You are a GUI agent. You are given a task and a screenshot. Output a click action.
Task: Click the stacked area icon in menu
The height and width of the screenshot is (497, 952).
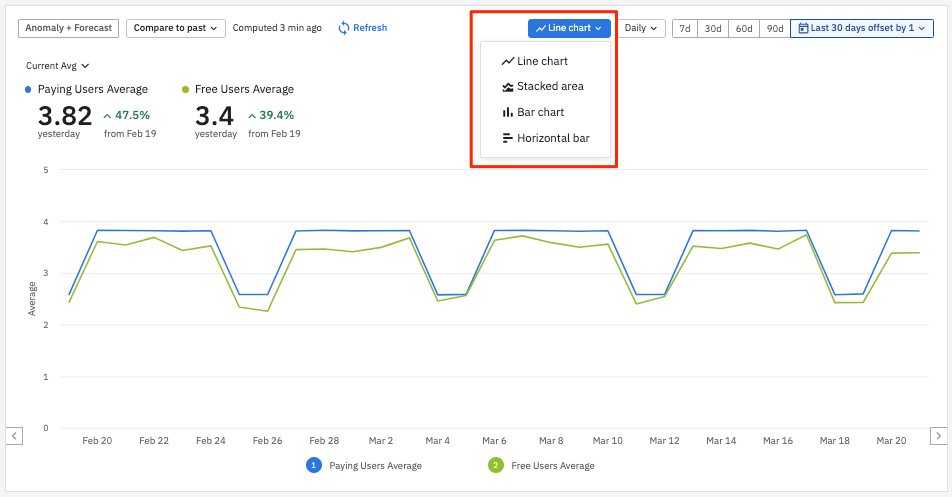coord(508,87)
